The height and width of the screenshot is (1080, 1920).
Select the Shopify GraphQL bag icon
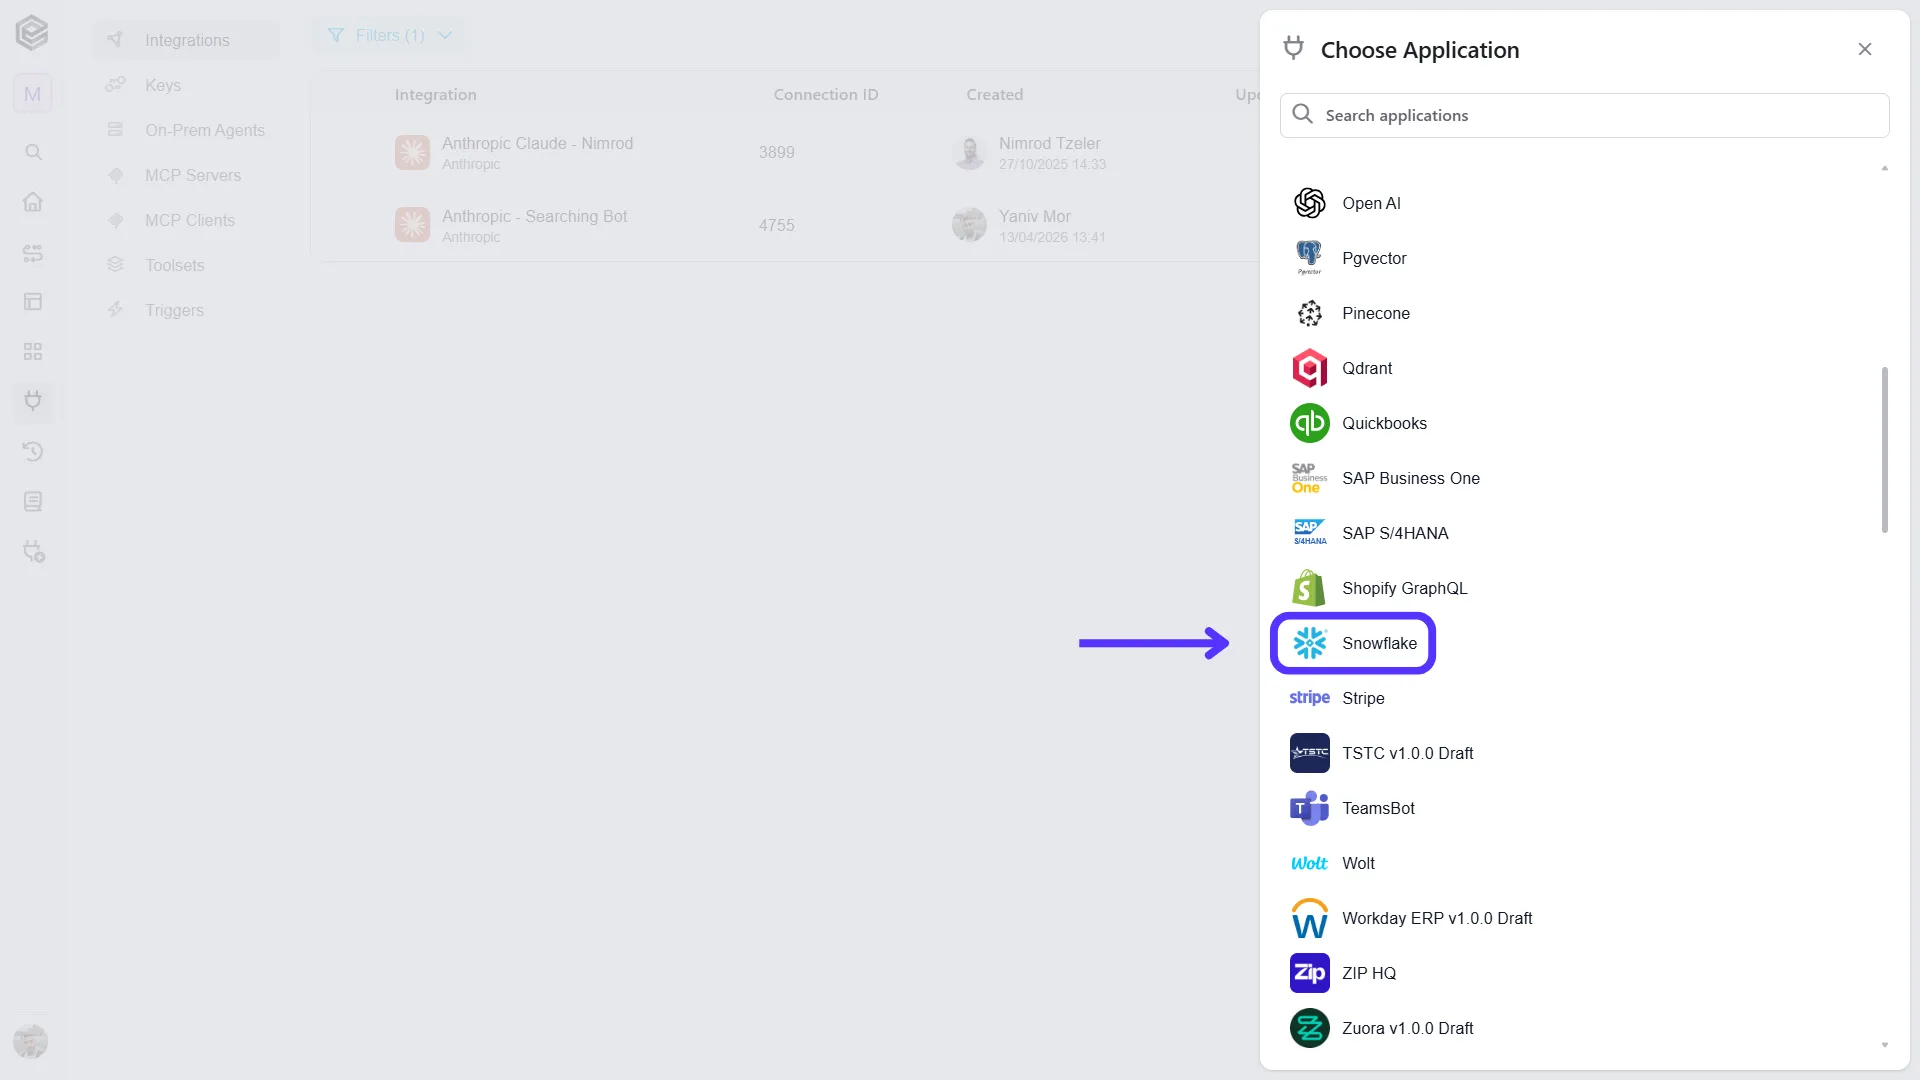pos(1309,588)
